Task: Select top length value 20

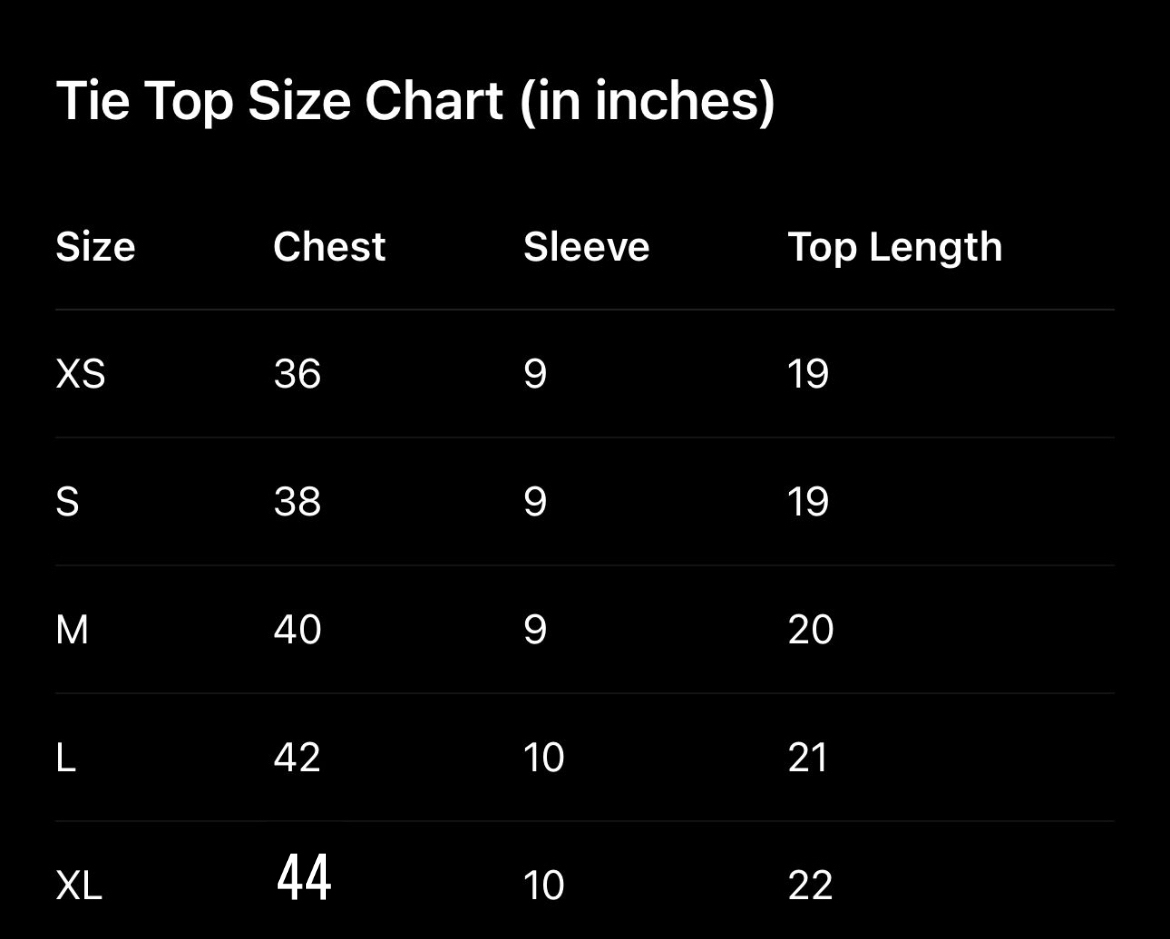Action: coord(810,630)
